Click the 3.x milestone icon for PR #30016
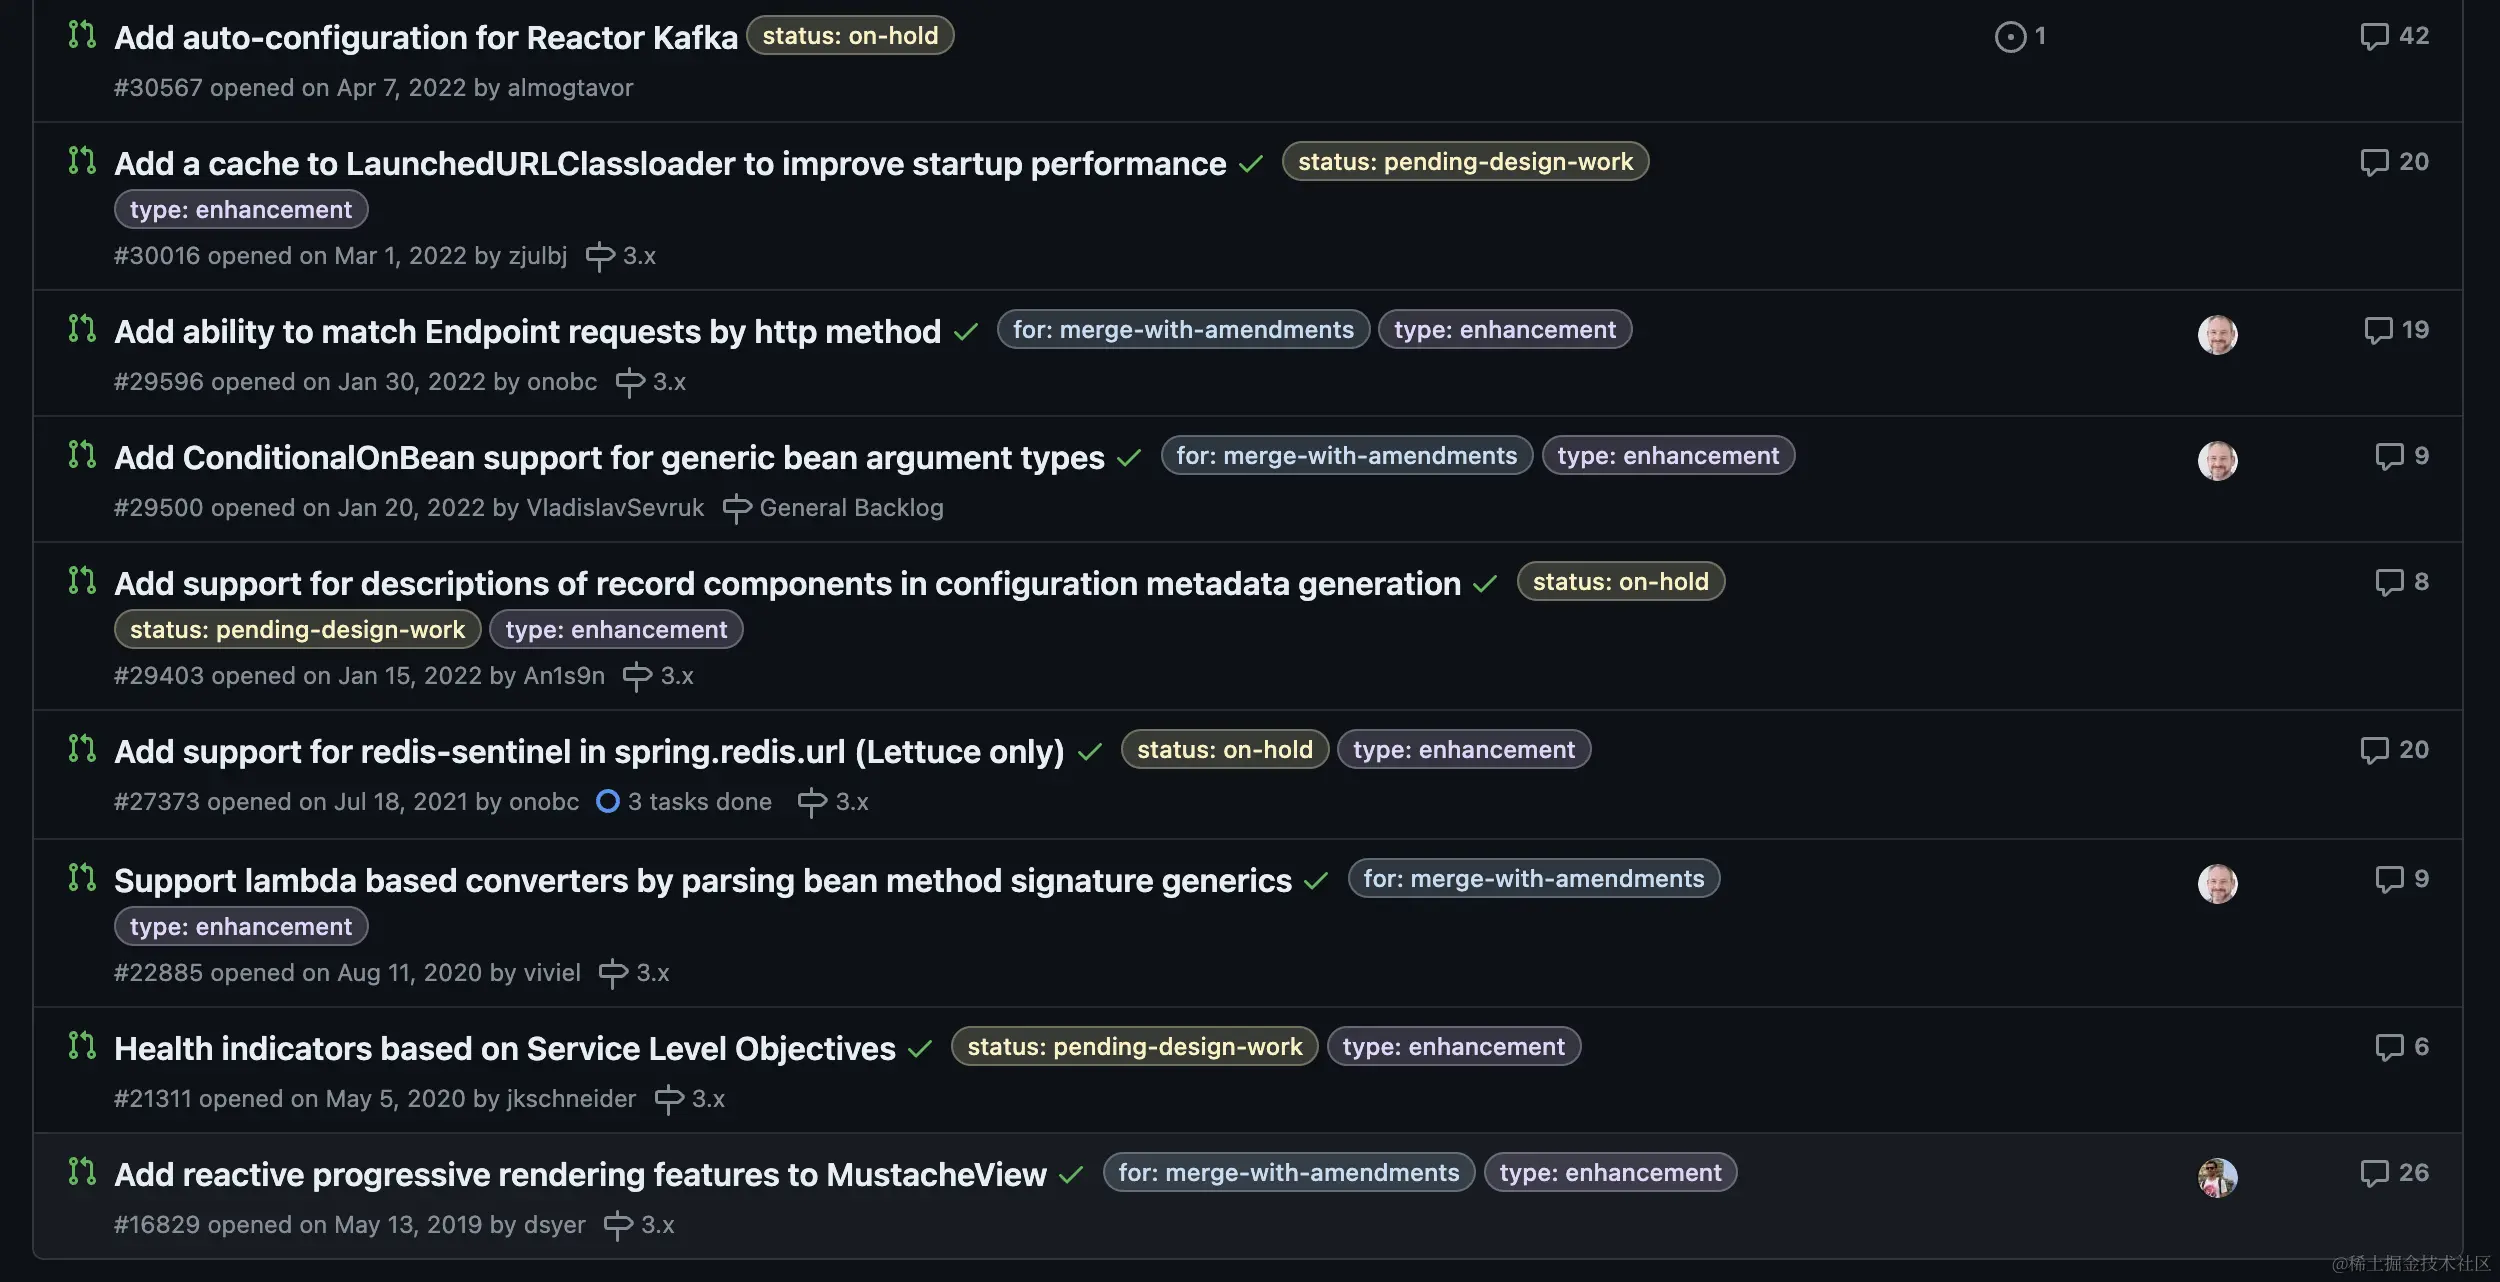The height and width of the screenshot is (1282, 2500). (600, 256)
